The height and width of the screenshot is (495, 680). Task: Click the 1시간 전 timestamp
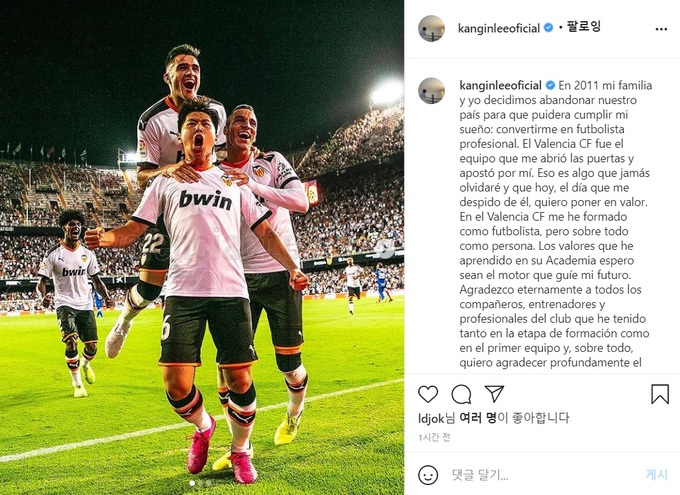tap(434, 438)
